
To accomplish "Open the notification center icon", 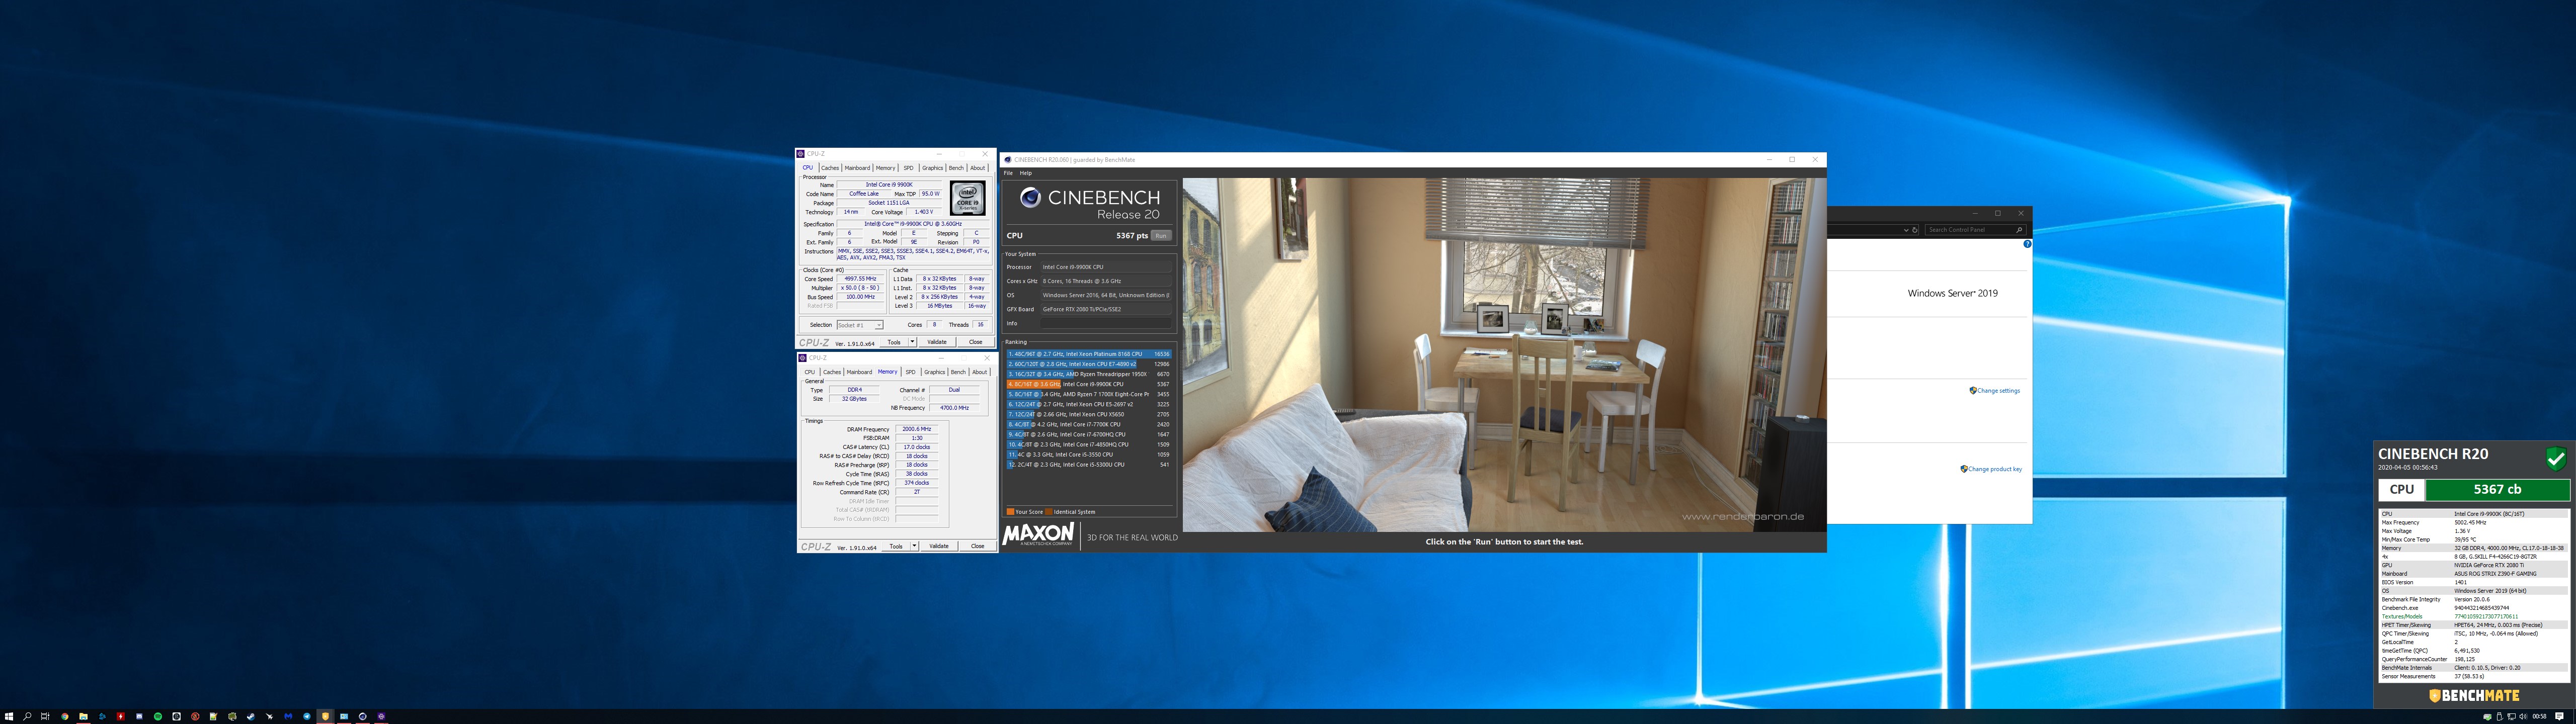I will tap(2559, 716).
